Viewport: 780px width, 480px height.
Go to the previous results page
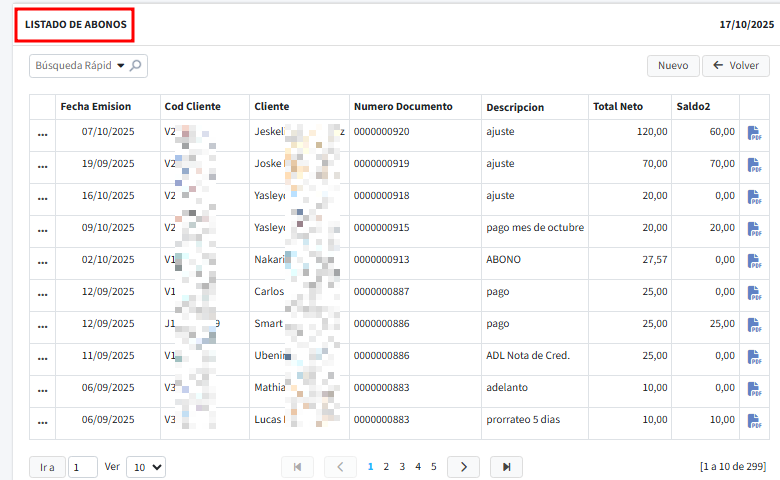click(x=340, y=467)
